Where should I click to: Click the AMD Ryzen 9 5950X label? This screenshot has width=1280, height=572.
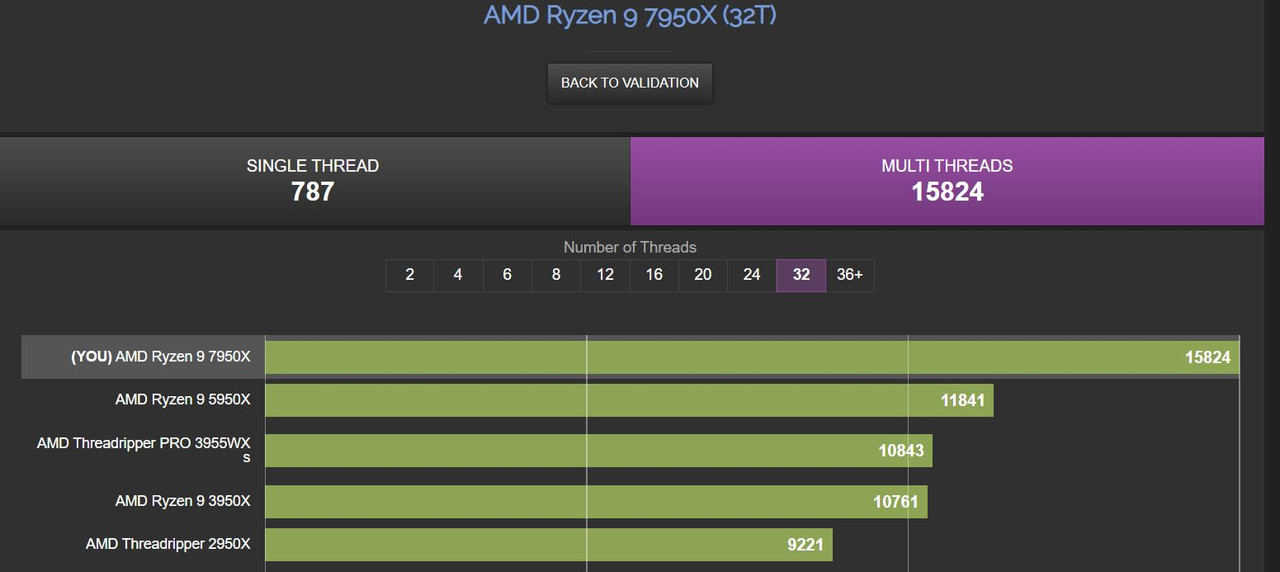click(x=183, y=400)
